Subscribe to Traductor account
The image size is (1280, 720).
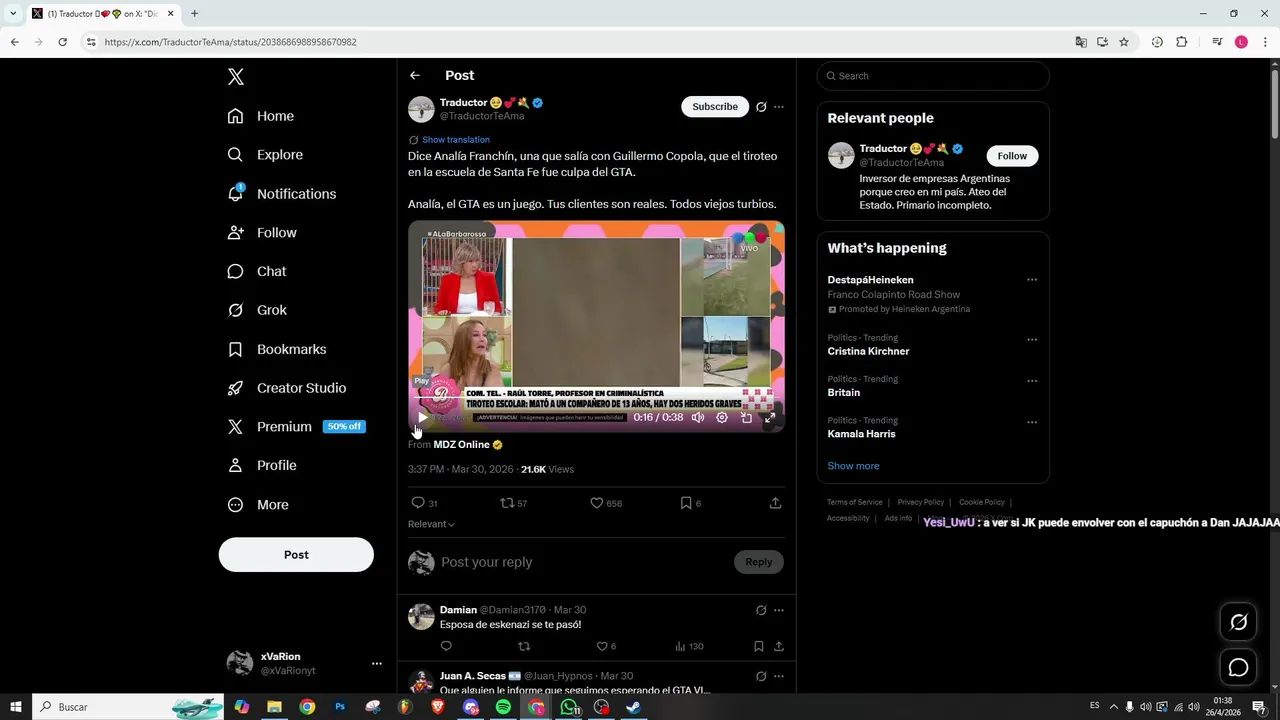[715, 106]
